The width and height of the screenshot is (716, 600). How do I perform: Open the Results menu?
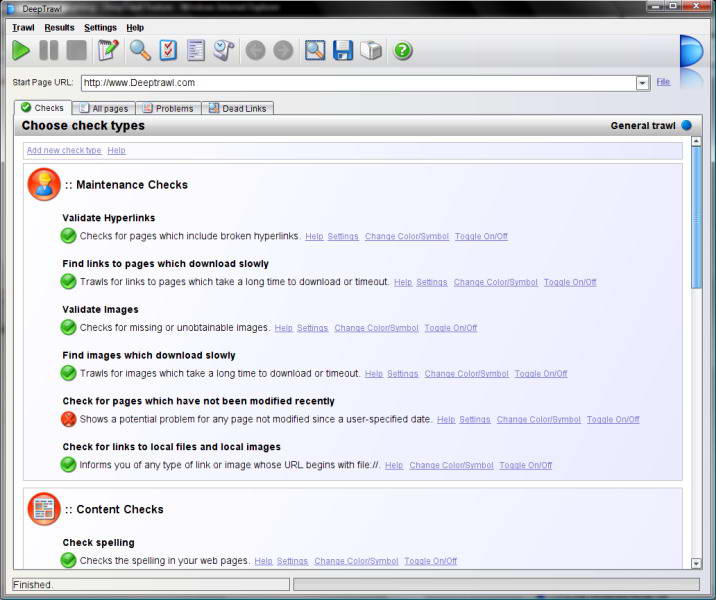[59, 27]
